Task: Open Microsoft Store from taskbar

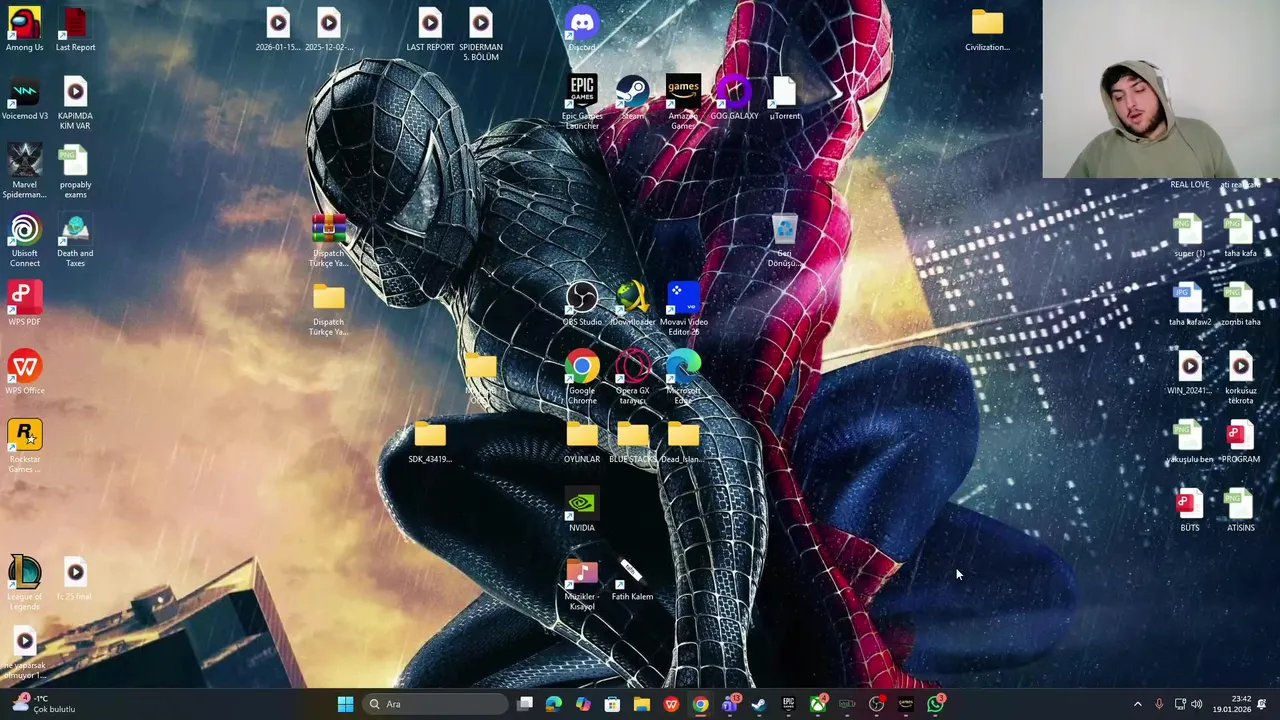Action: tap(612, 704)
